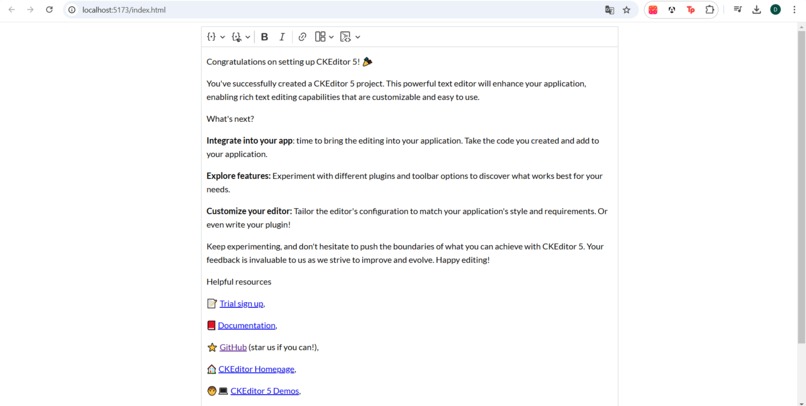Click the translate page icon
The image size is (806, 406).
click(x=610, y=10)
